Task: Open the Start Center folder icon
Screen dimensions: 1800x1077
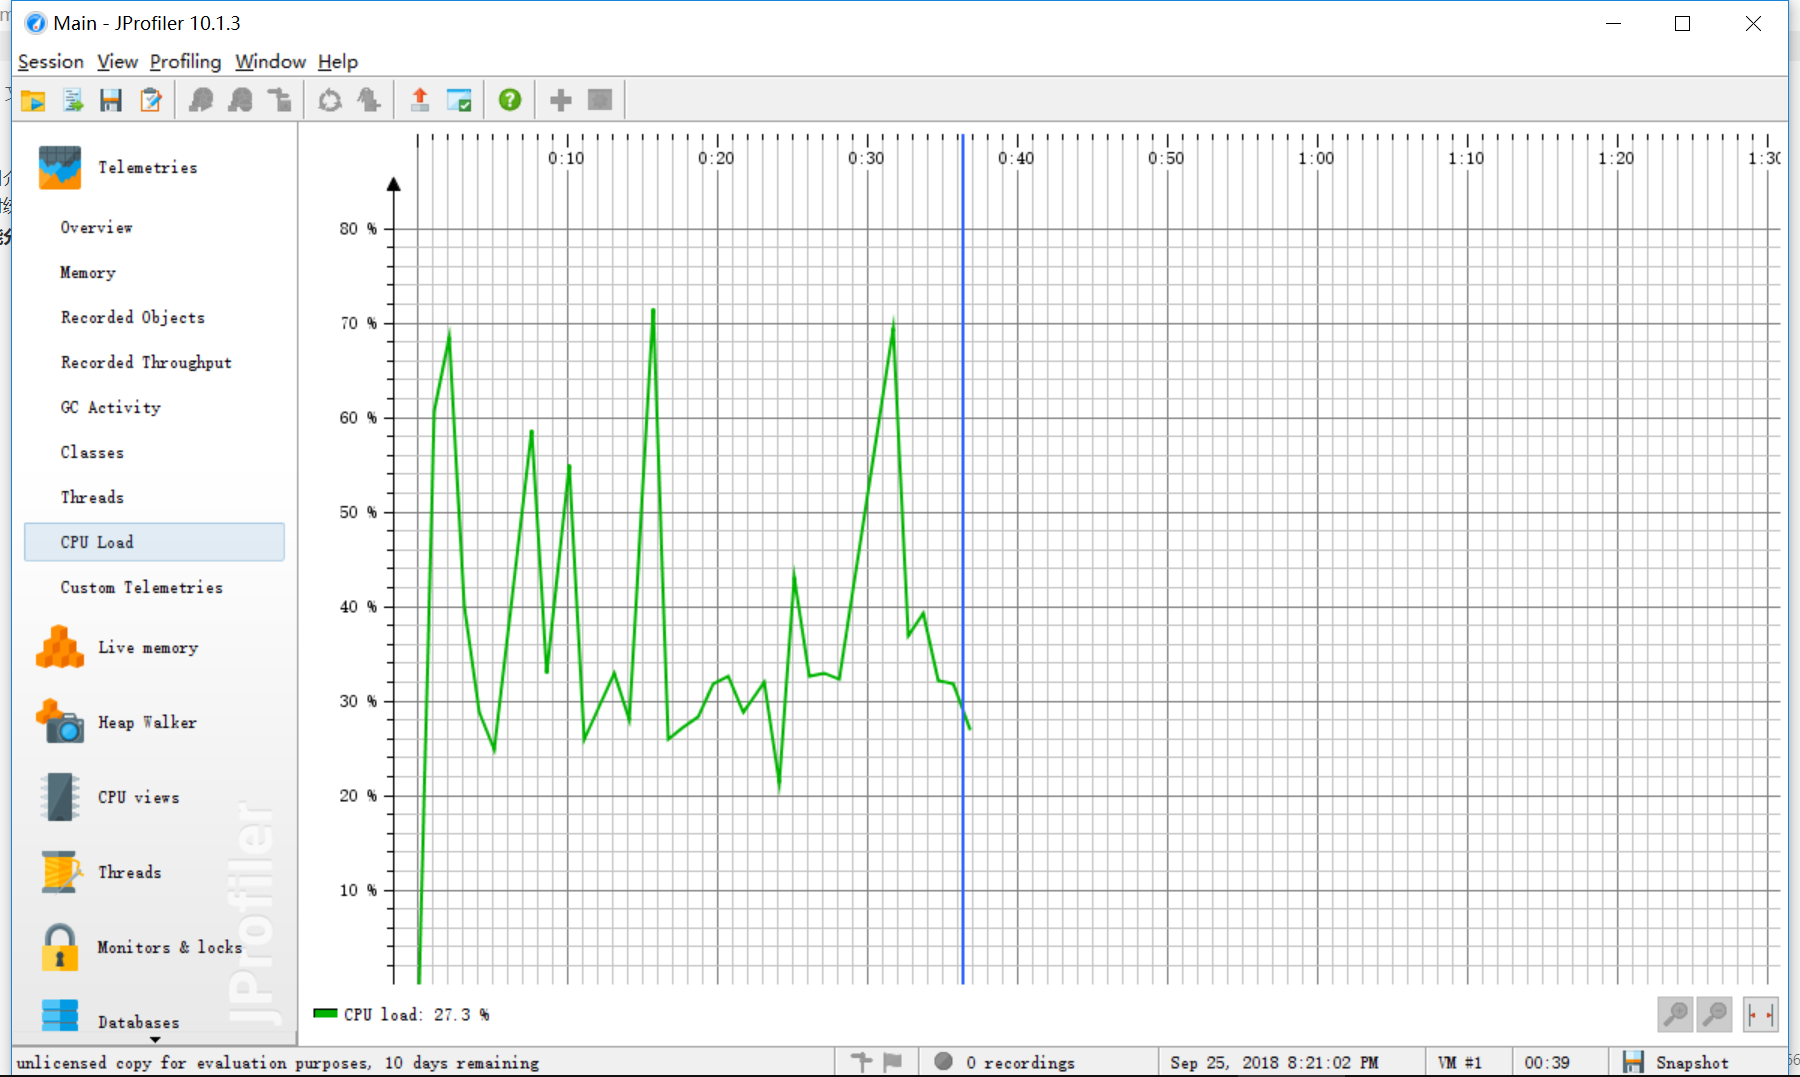Action: point(33,100)
